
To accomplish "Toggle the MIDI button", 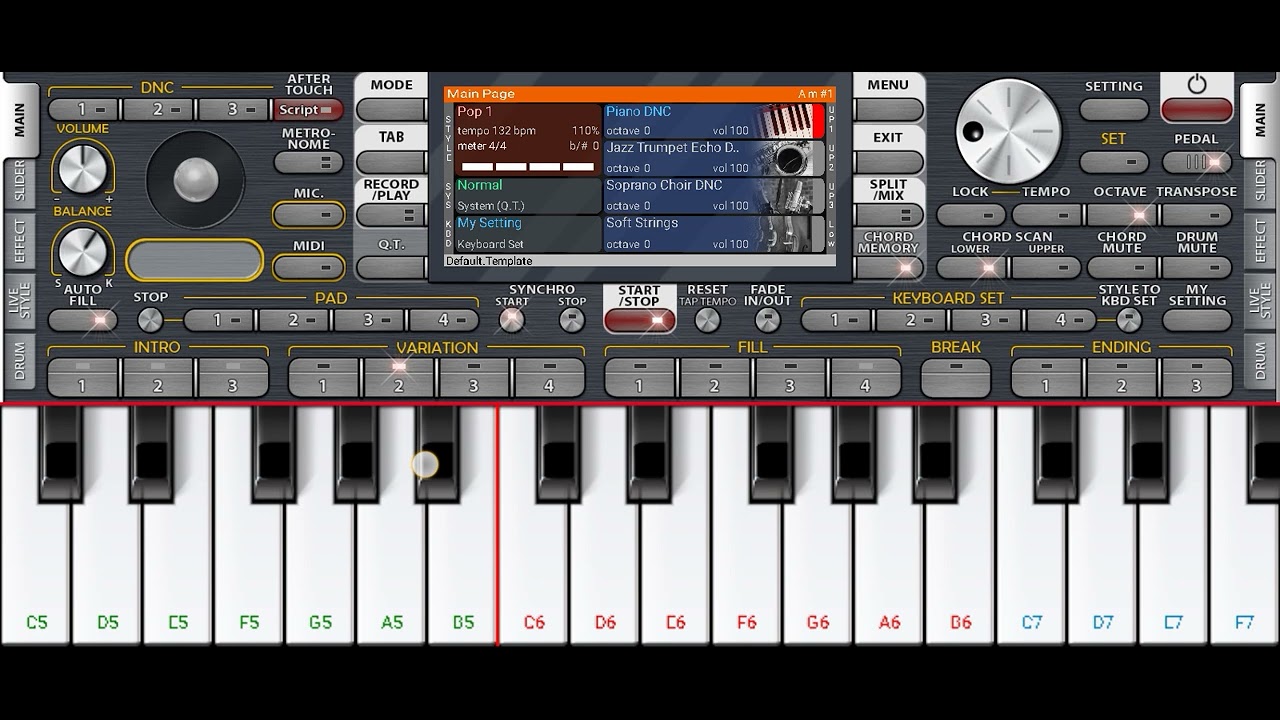I will coord(309,267).
